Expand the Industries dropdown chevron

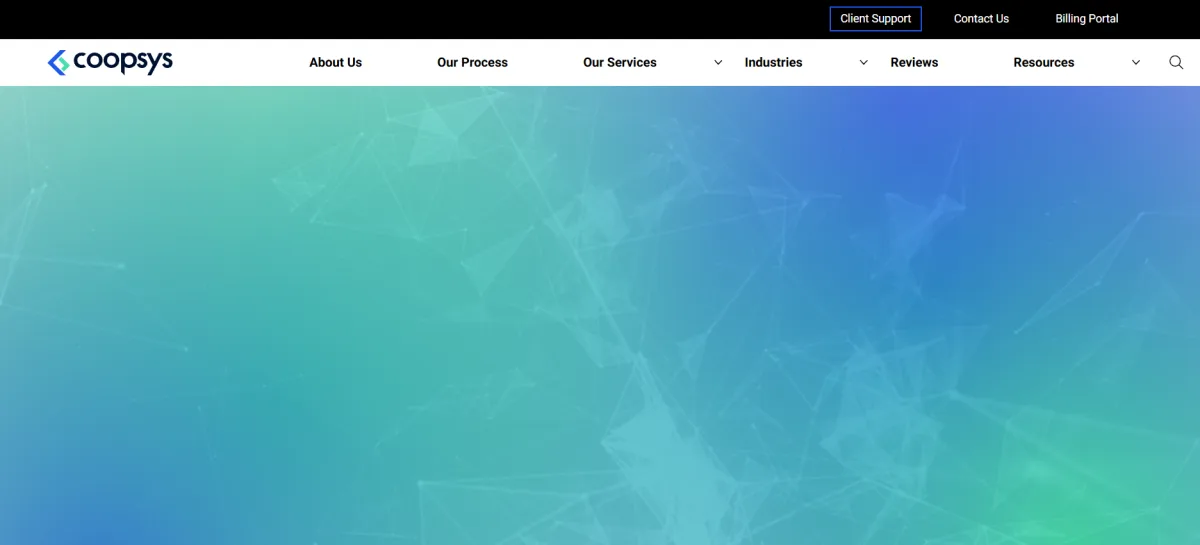click(864, 62)
